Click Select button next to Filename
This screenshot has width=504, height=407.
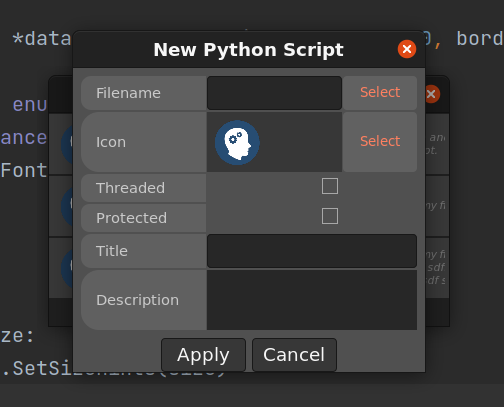click(380, 93)
